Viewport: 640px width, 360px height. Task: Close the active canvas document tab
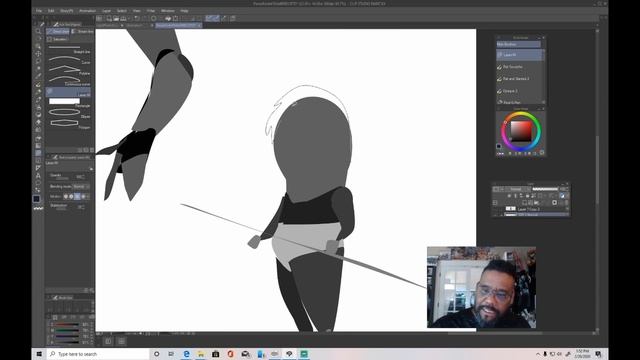coord(199,25)
